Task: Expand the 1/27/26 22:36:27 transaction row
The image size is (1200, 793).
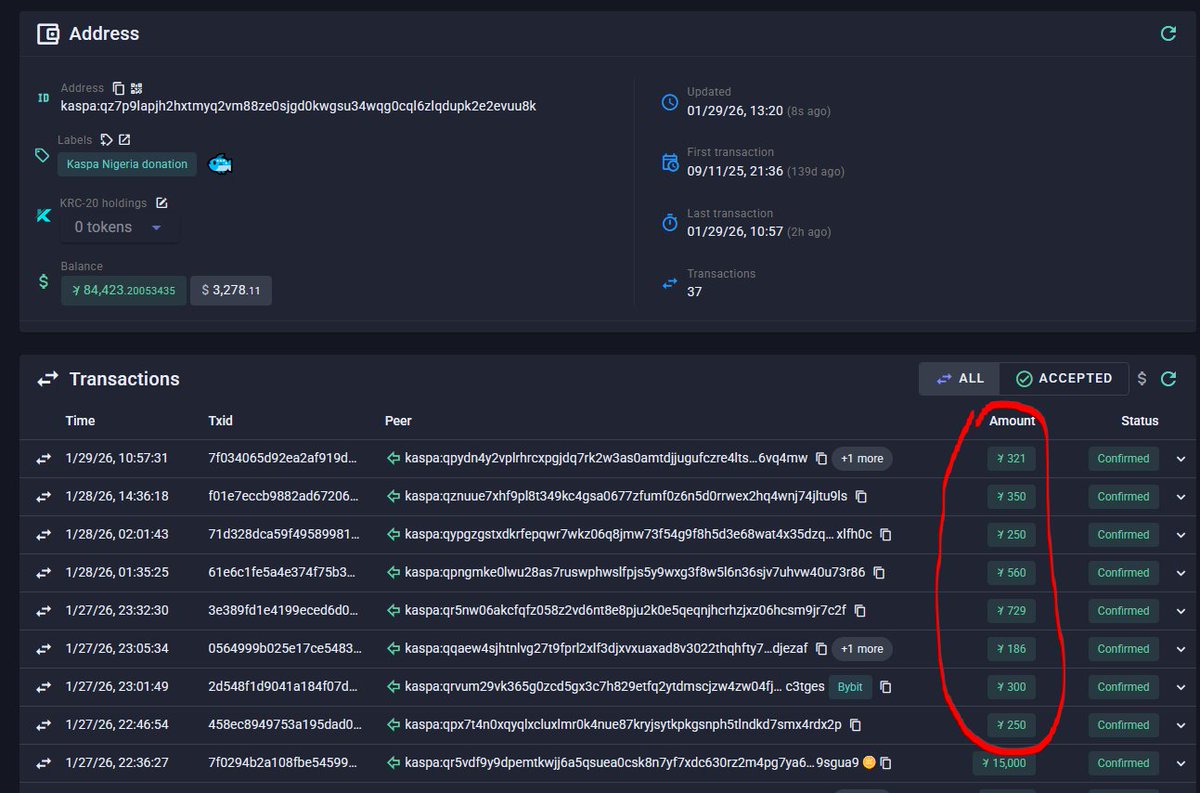Action: [1182, 763]
